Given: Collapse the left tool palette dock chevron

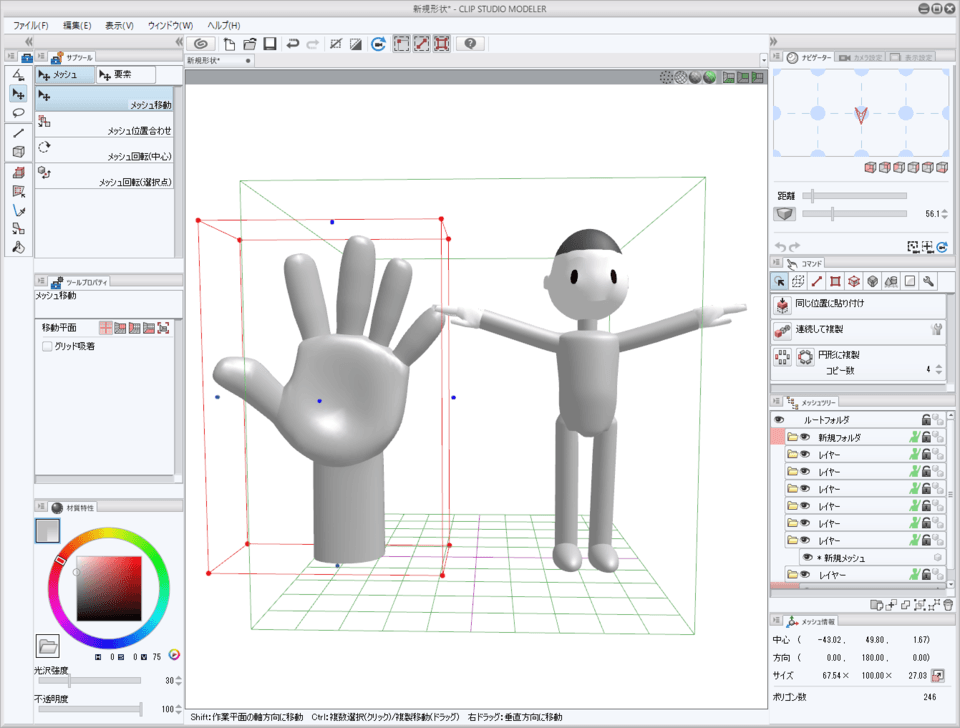Looking at the screenshot, I should tap(28, 41).
